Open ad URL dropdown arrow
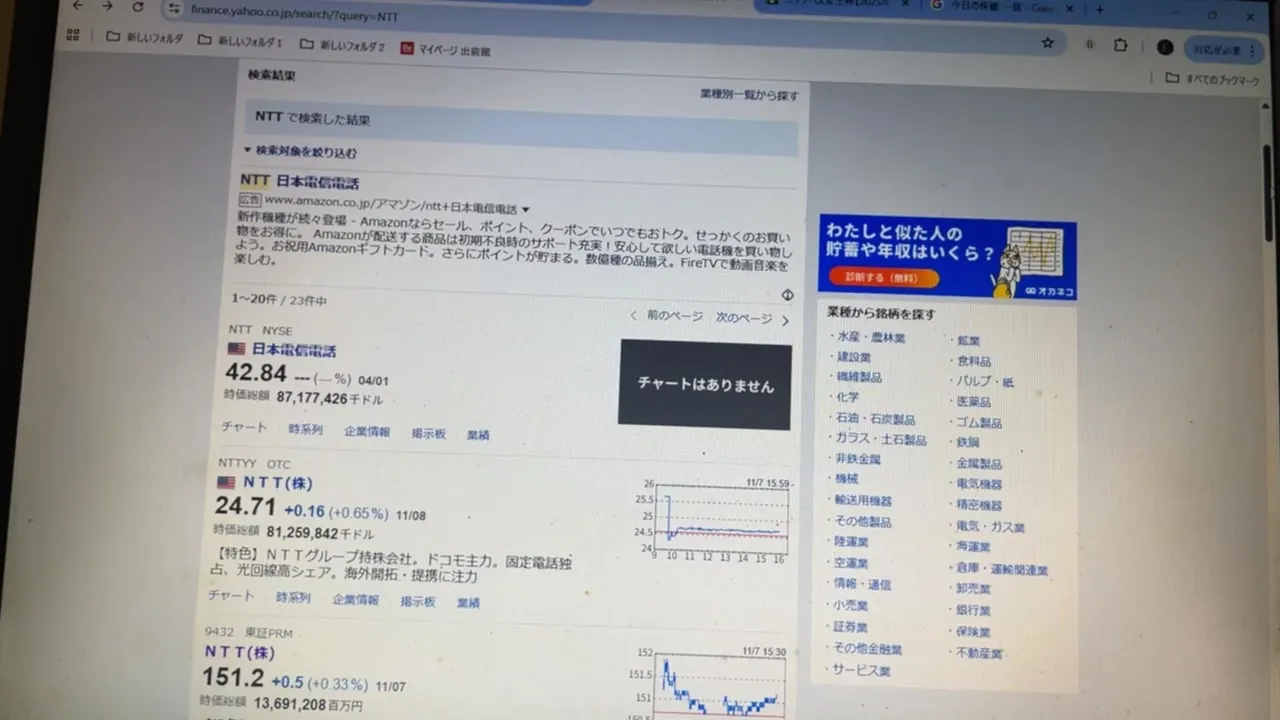 tap(526, 210)
